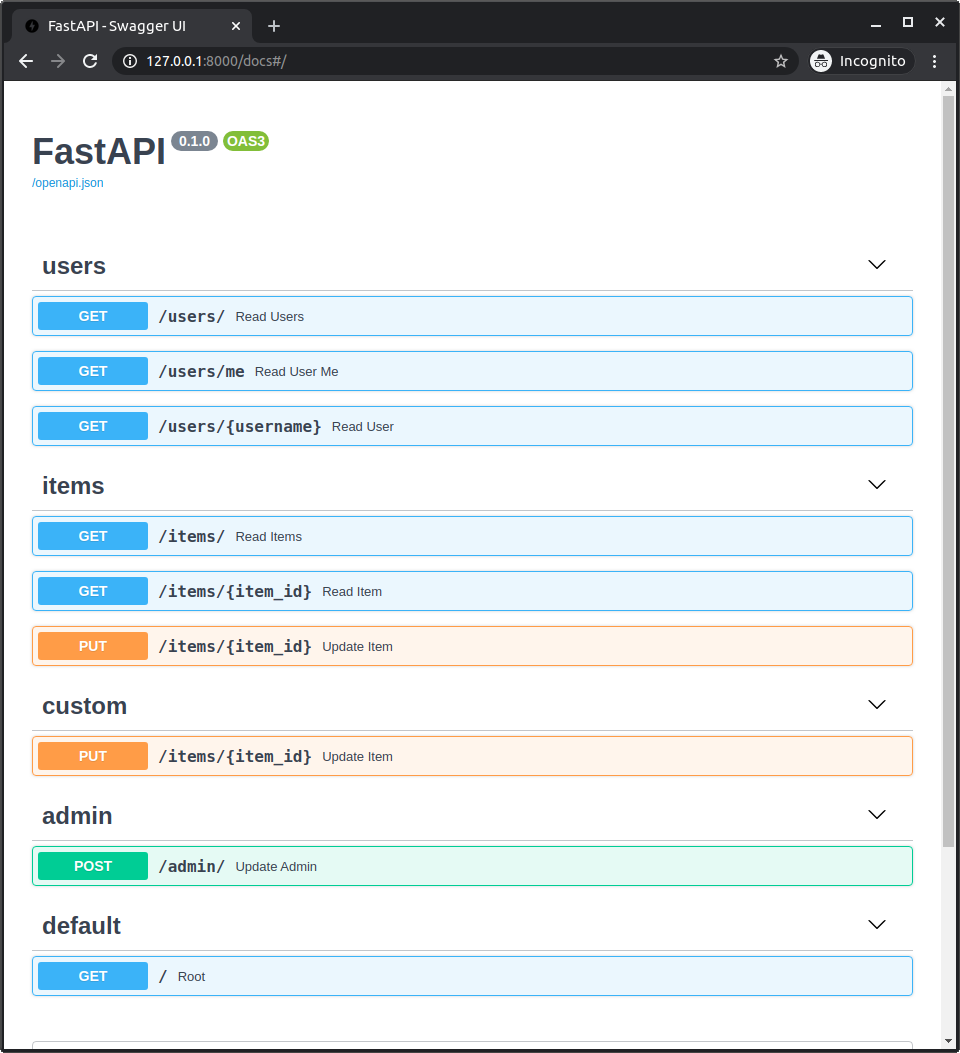Click the Incognito badge in the toolbar
This screenshot has width=960, height=1053.
859,60
